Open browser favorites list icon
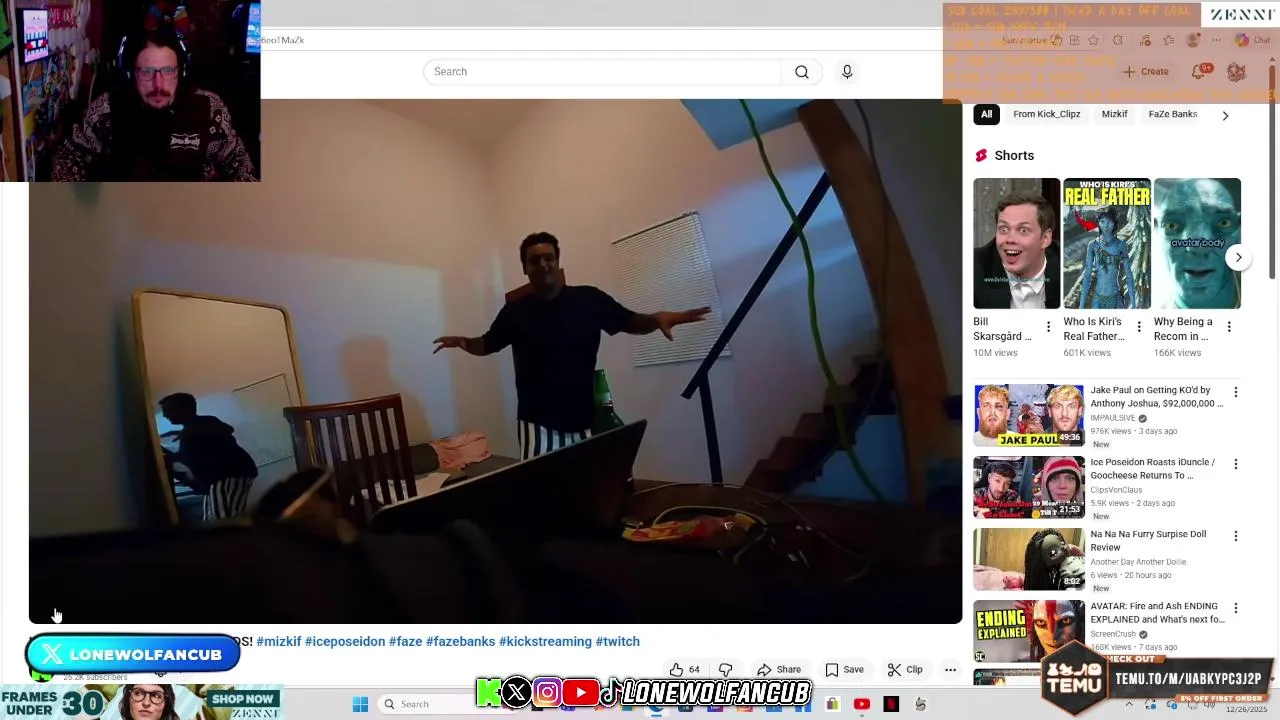Viewport: 1280px width, 720px height. [x=1169, y=40]
